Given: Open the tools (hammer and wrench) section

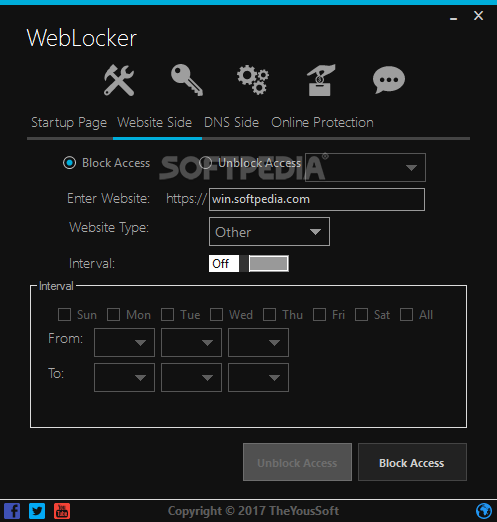Looking at the screenshot, I should point(119,80).
